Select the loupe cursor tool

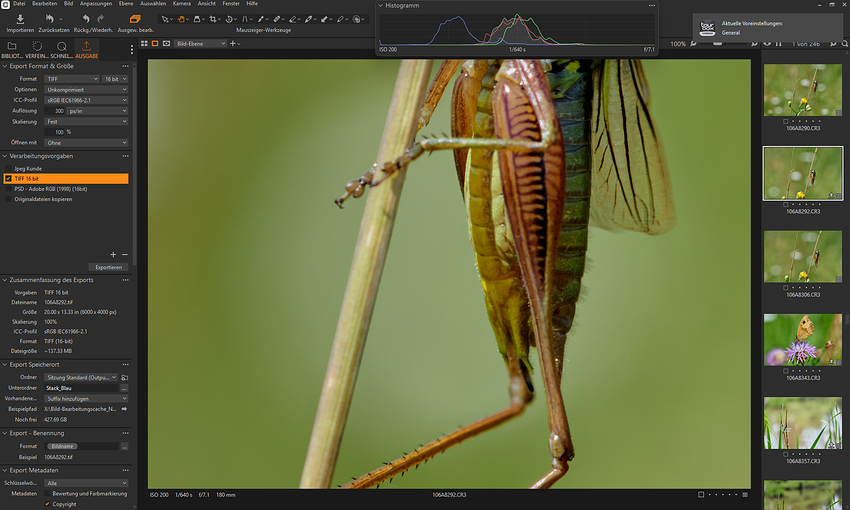tap(197, 19)
